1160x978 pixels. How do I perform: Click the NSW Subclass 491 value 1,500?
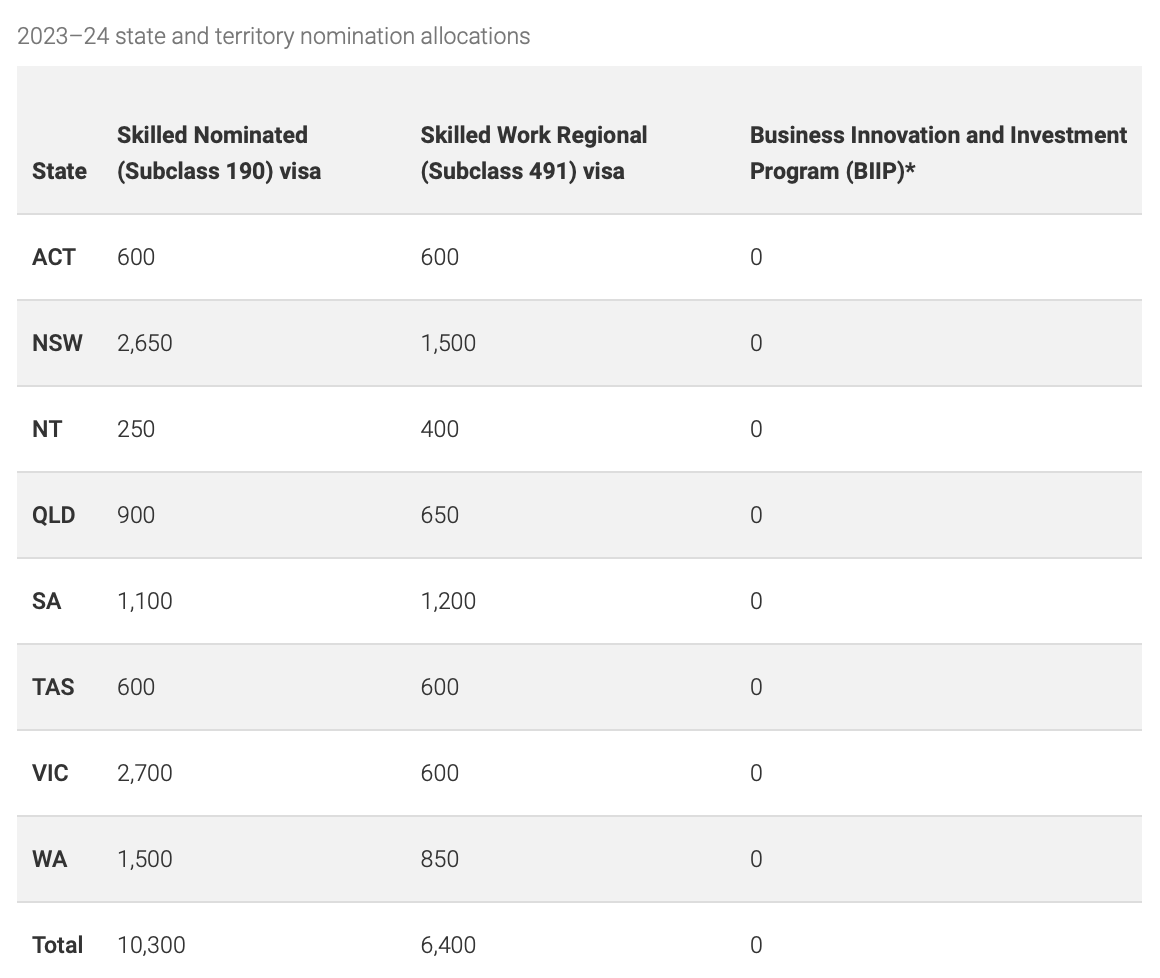tap(448, 343)
